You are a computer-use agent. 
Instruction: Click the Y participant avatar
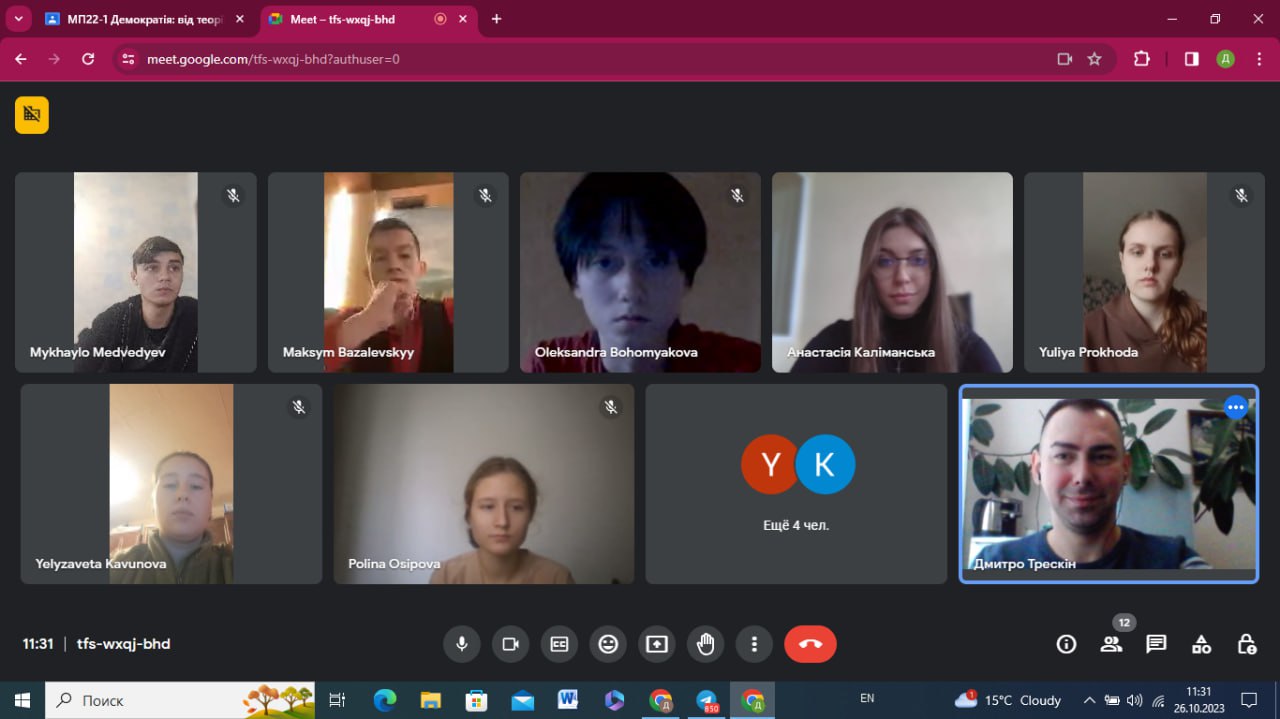point(770,464)
